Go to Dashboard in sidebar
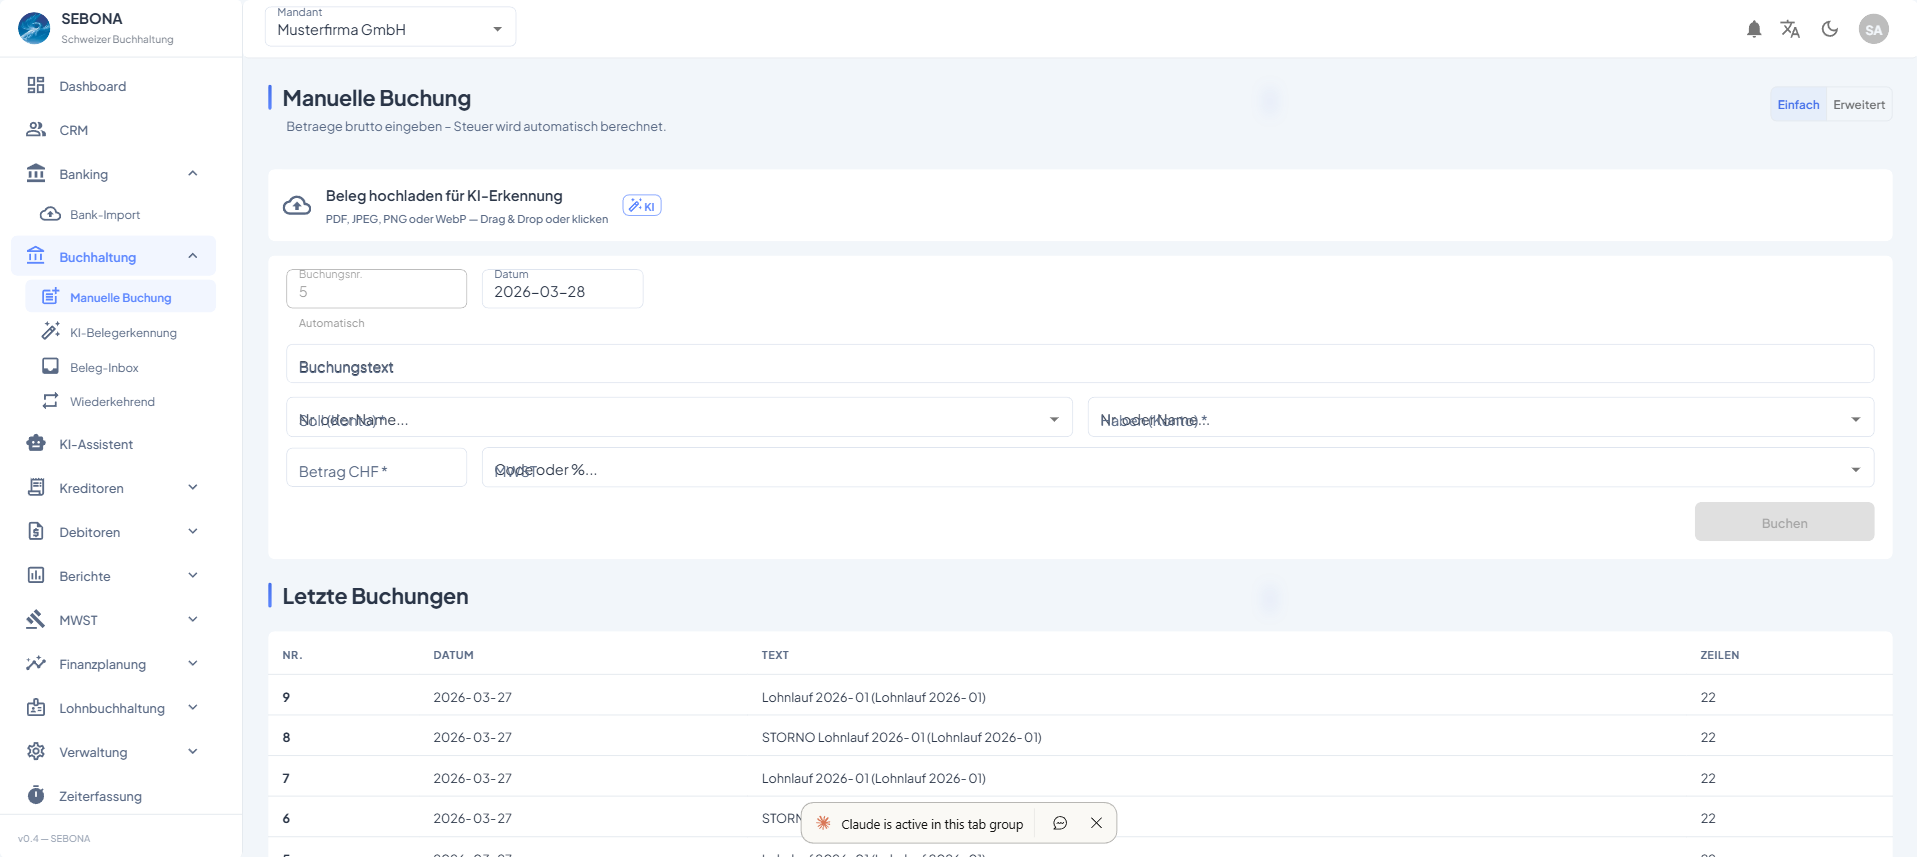This screenshot has width=1917, height=857. [x=92, y=87]
